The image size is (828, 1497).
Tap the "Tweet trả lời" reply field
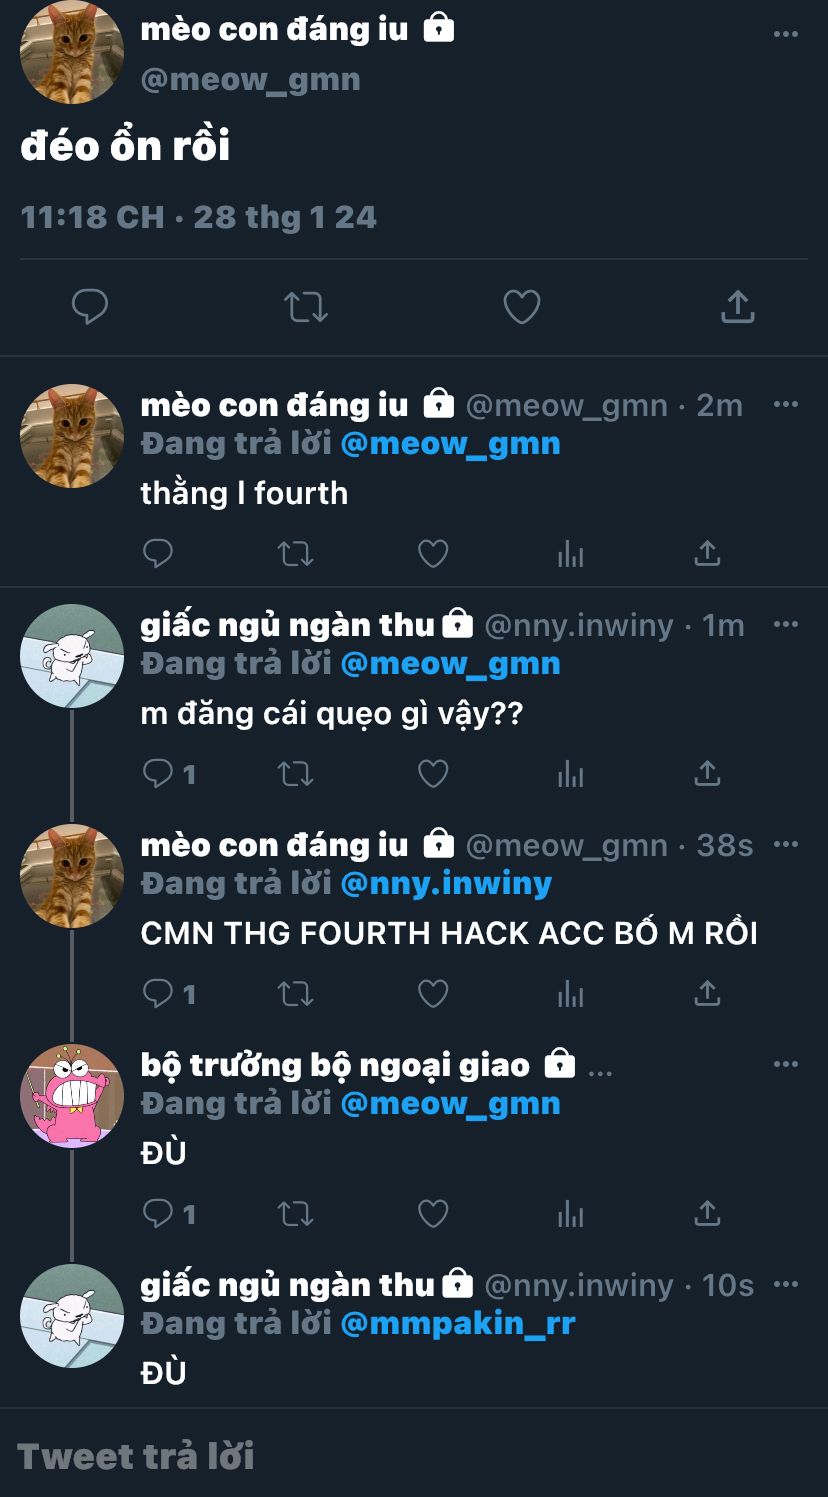click(414, 1456)
